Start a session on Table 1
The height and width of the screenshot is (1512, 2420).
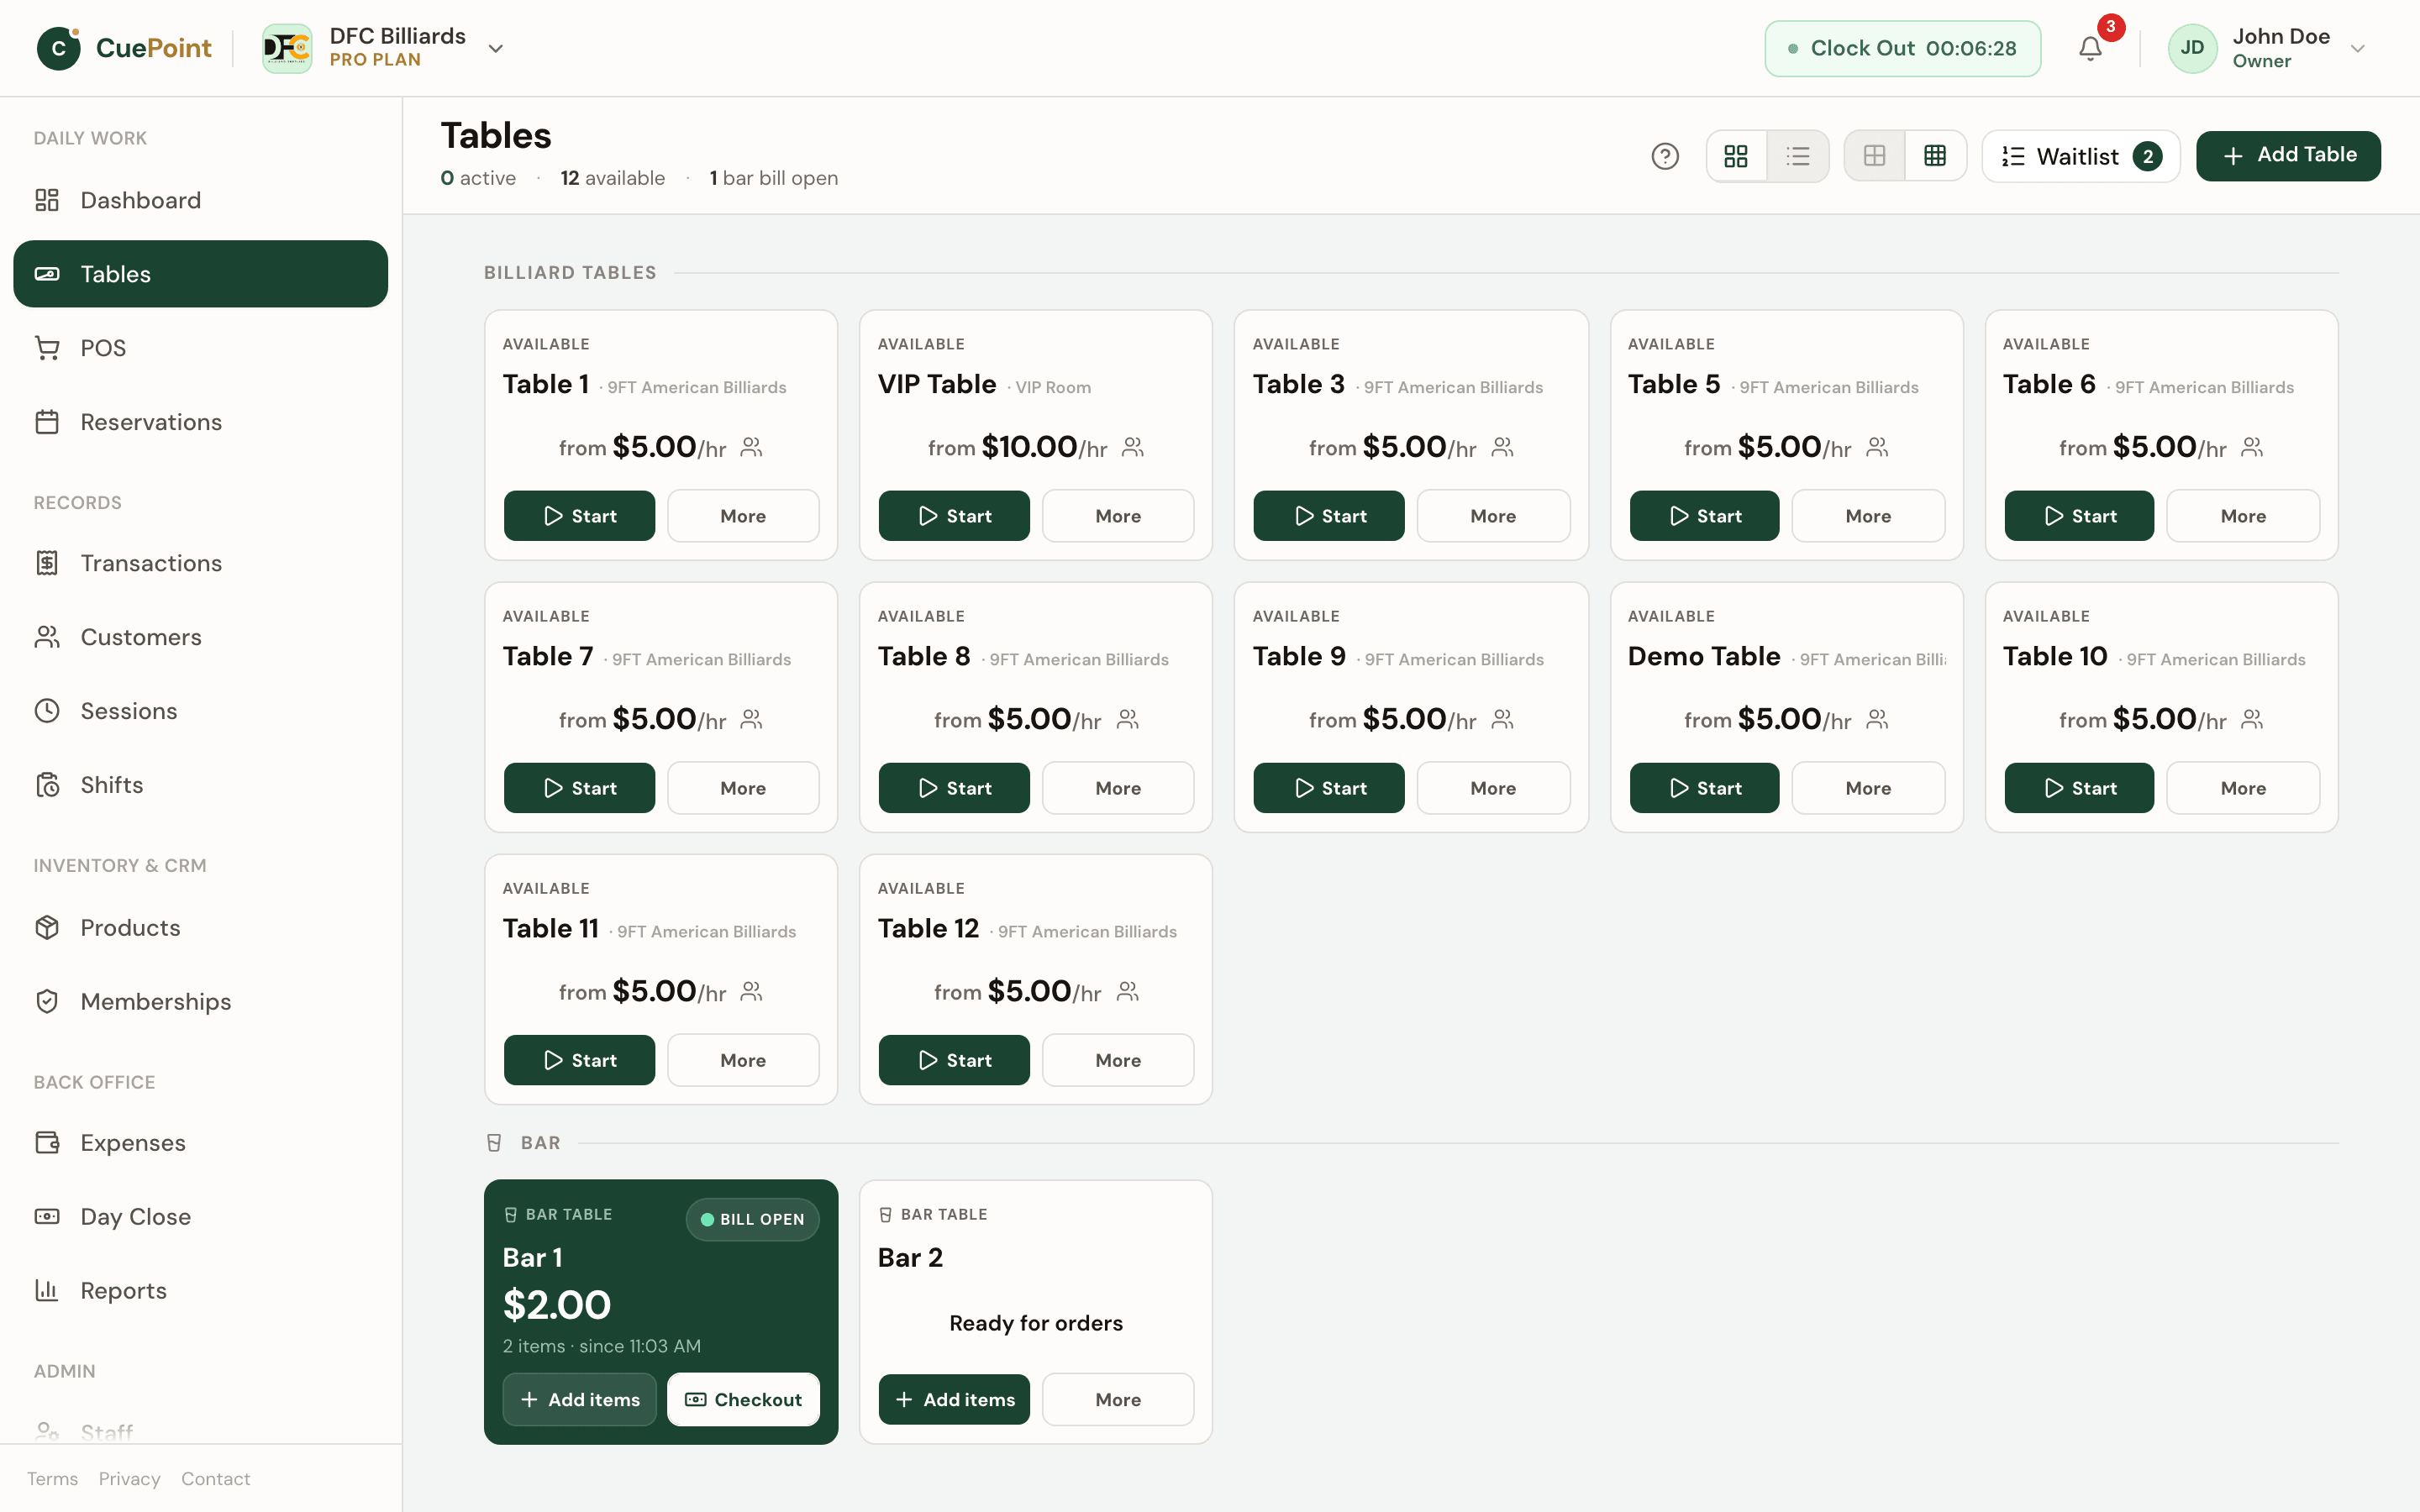pyautogui.click(x=579, y=516)
